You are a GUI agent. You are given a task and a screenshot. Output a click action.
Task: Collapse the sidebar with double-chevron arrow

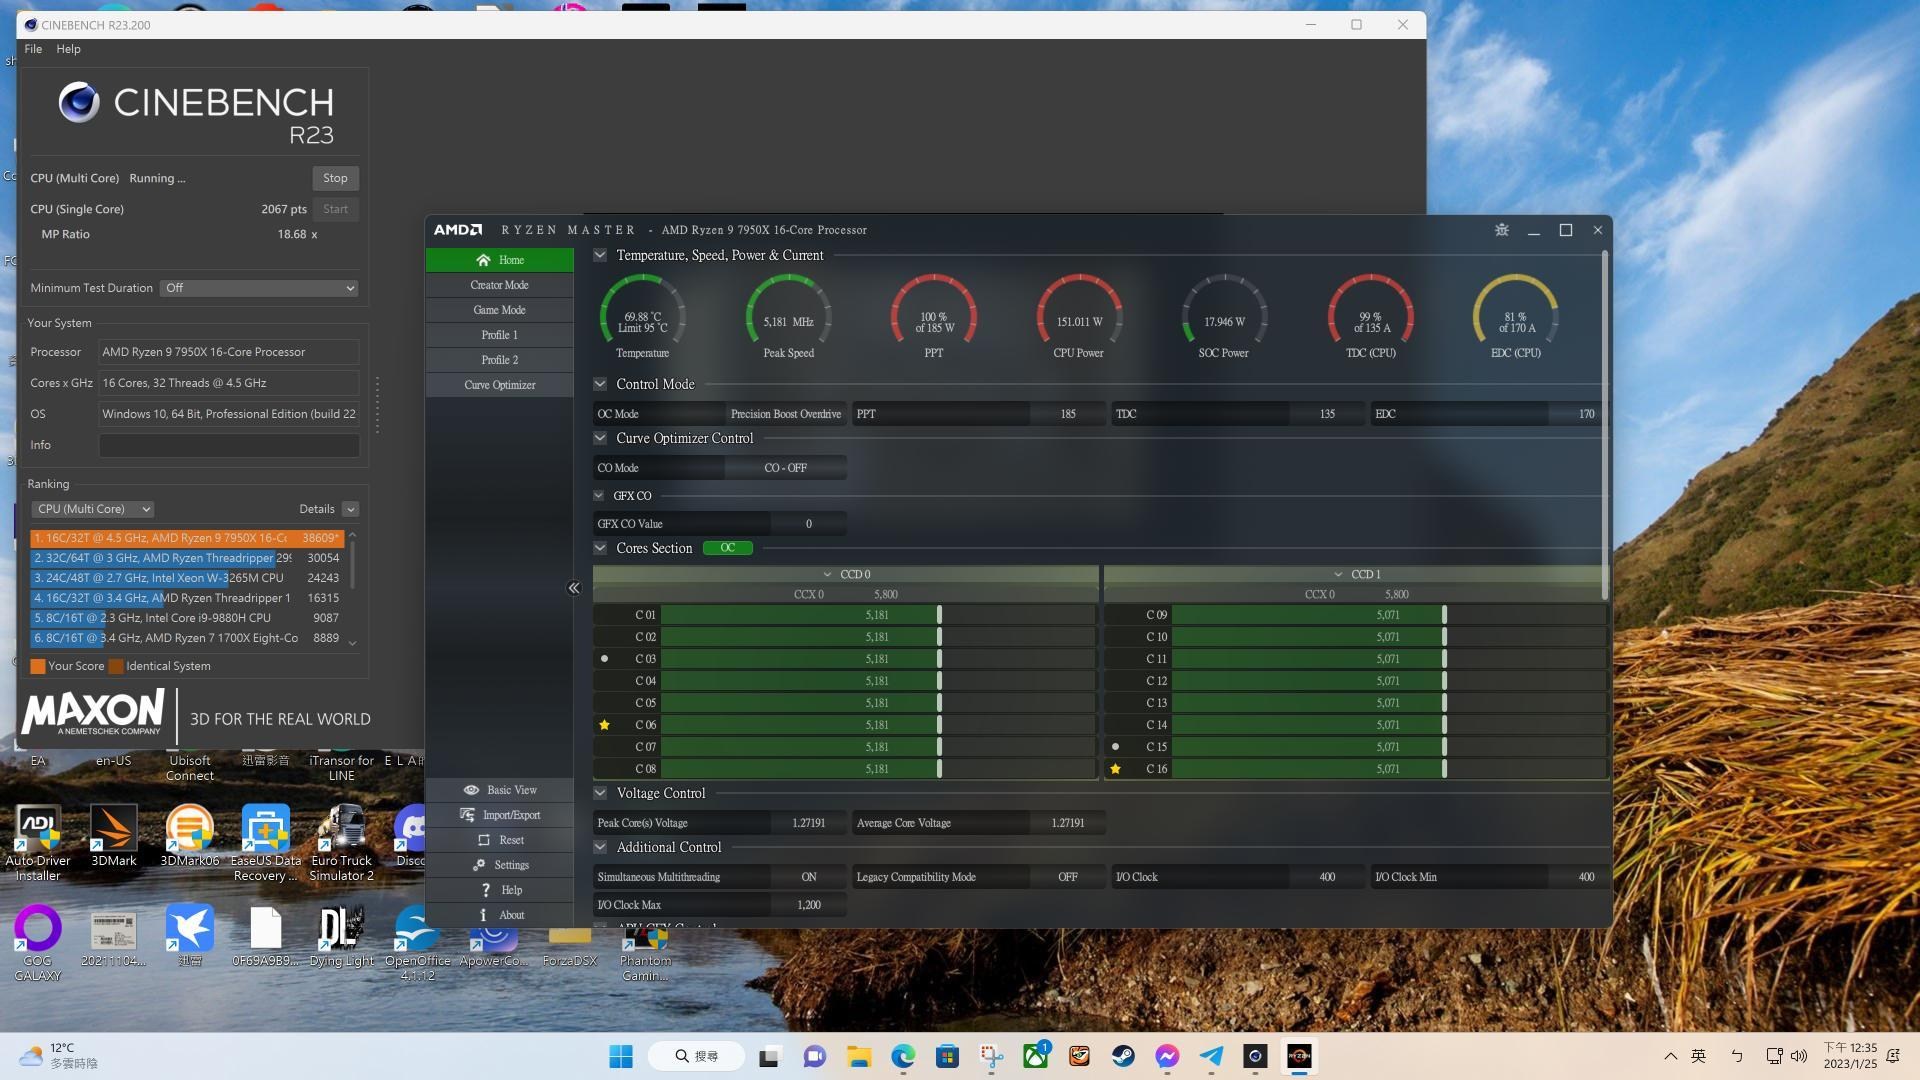(574, 588)
